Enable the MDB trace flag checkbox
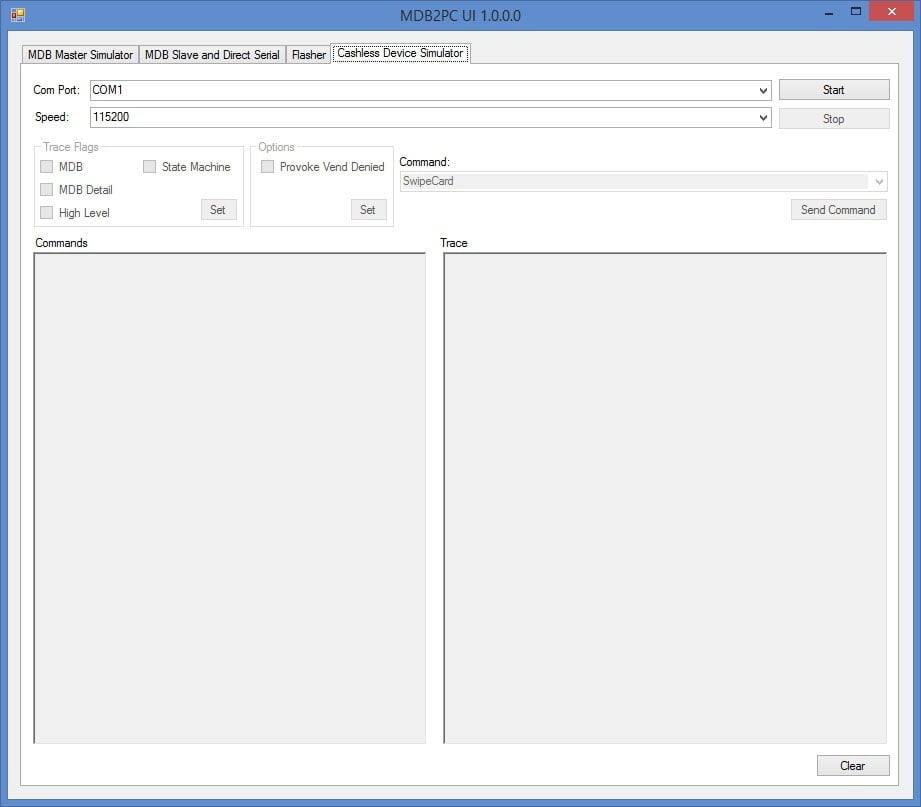The width and height of the screenshot is (921, 807). point(46,167)
